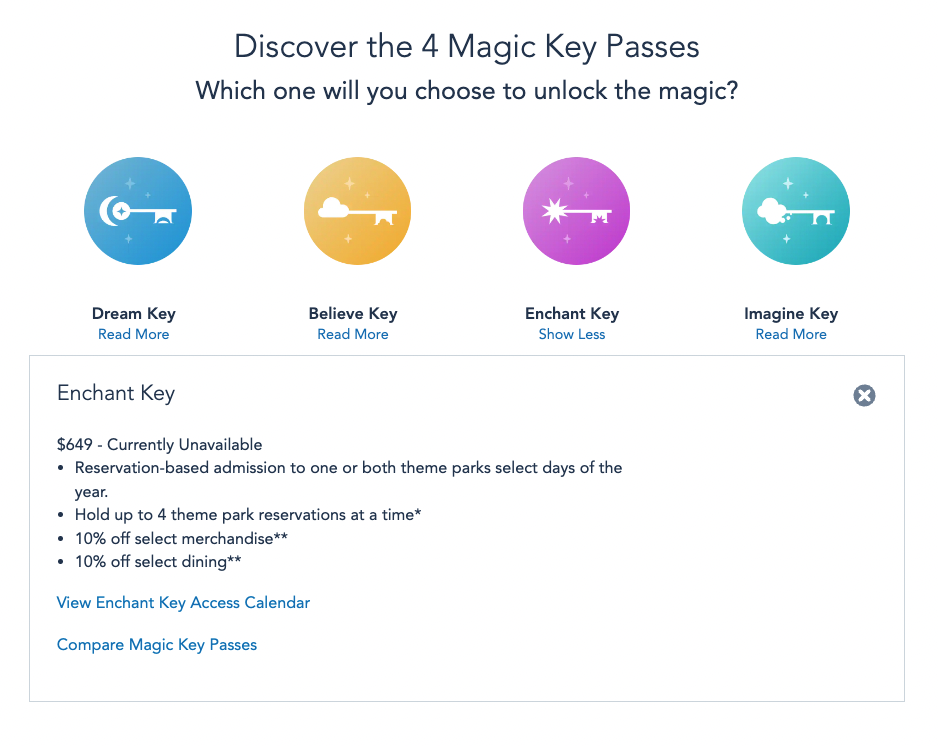Open Compare Magic Key Passes link

157,645
